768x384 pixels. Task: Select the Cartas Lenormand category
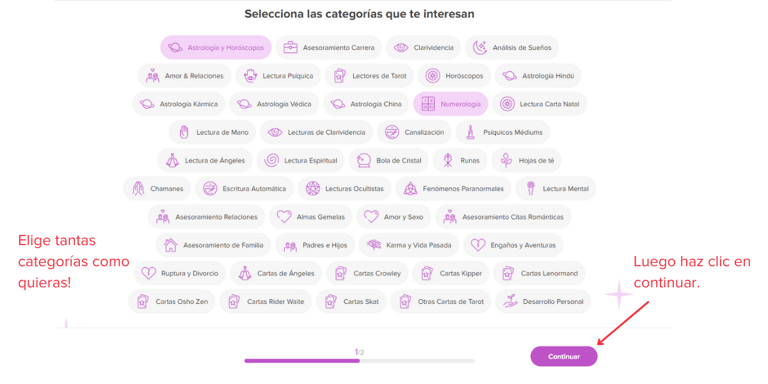tap(539, 273)
